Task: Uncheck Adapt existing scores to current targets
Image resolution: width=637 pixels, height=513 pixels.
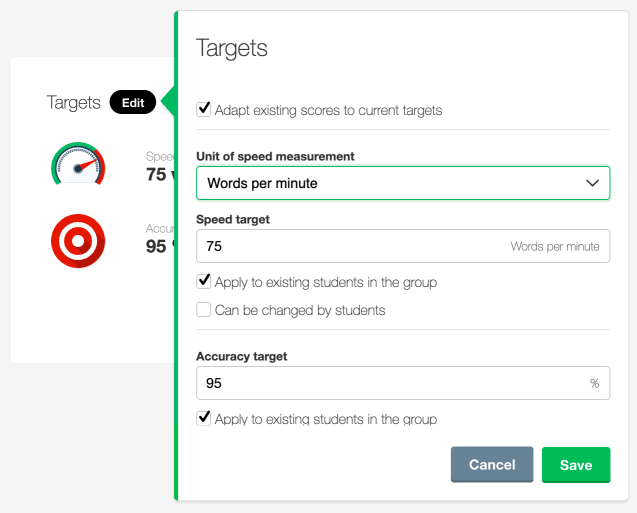Action: pos(204,109)
